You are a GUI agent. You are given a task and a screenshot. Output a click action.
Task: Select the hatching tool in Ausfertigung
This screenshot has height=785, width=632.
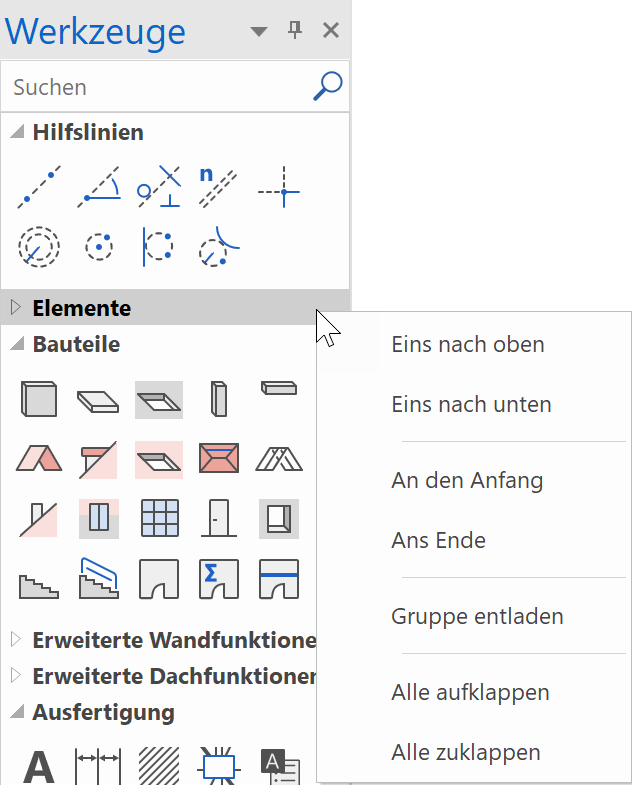tap(159, 767)
